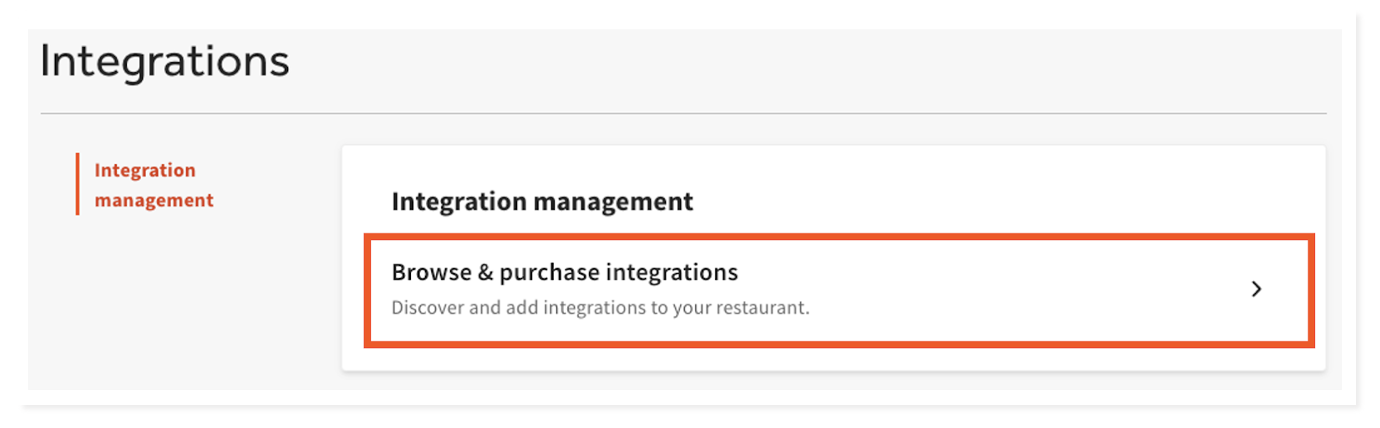Click the word 'restaurant' in the row description
The image size is (1380, 428).
pos(764,308)
